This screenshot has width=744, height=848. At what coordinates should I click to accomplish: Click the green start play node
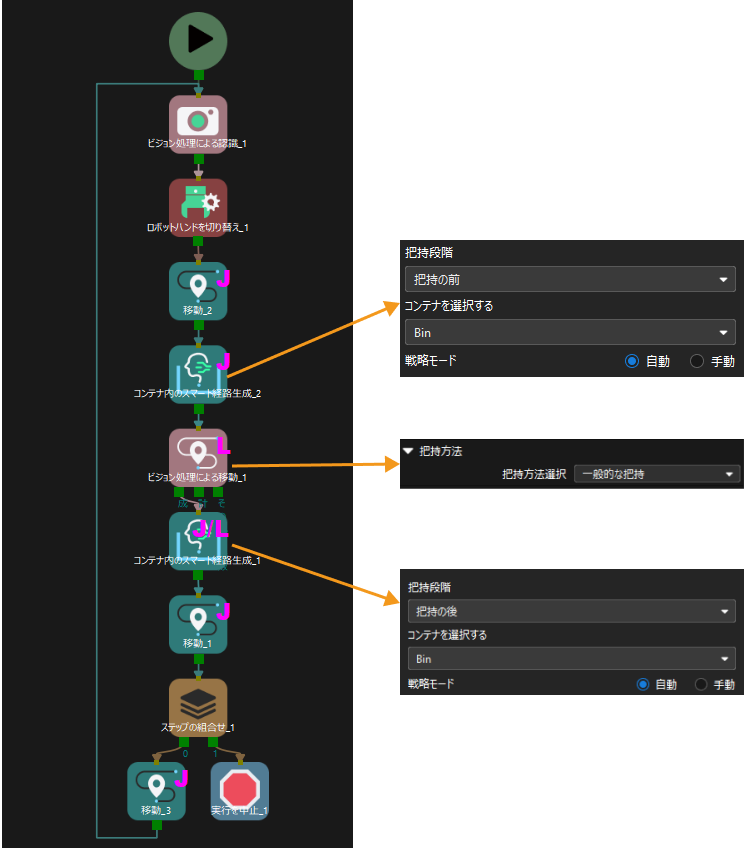(x=198, y=41)
